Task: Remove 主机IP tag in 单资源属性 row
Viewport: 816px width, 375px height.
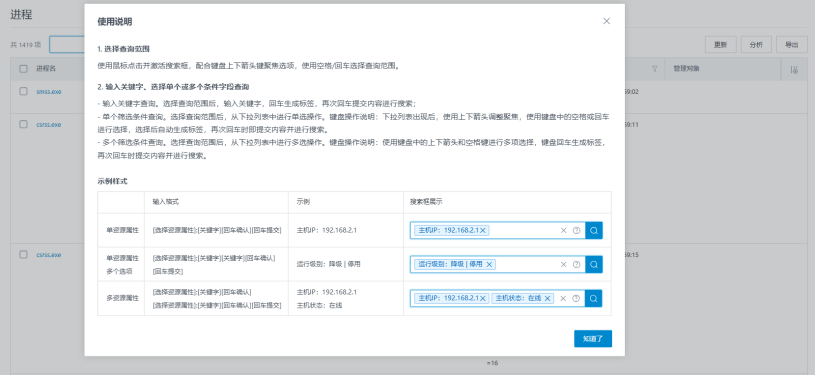Action: [483, 230]
